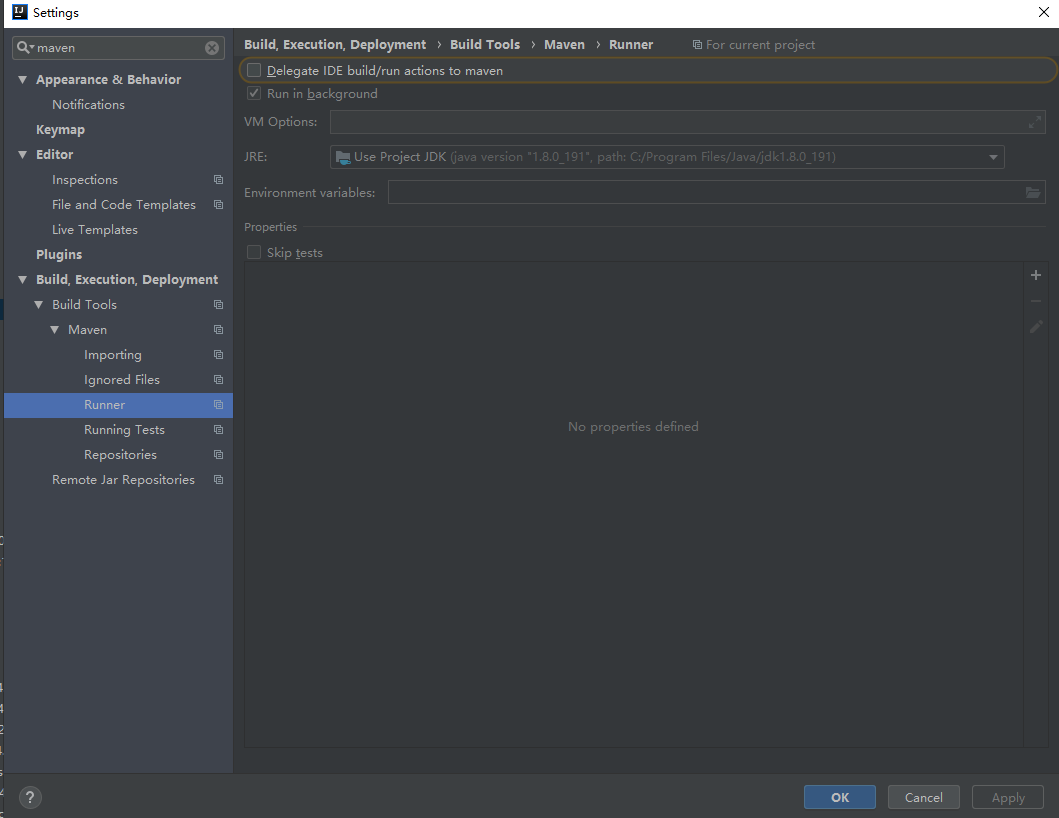Screen dimensions: 1059x818
Task: Select Ignored Files under Maven
Action: point(122,380)
